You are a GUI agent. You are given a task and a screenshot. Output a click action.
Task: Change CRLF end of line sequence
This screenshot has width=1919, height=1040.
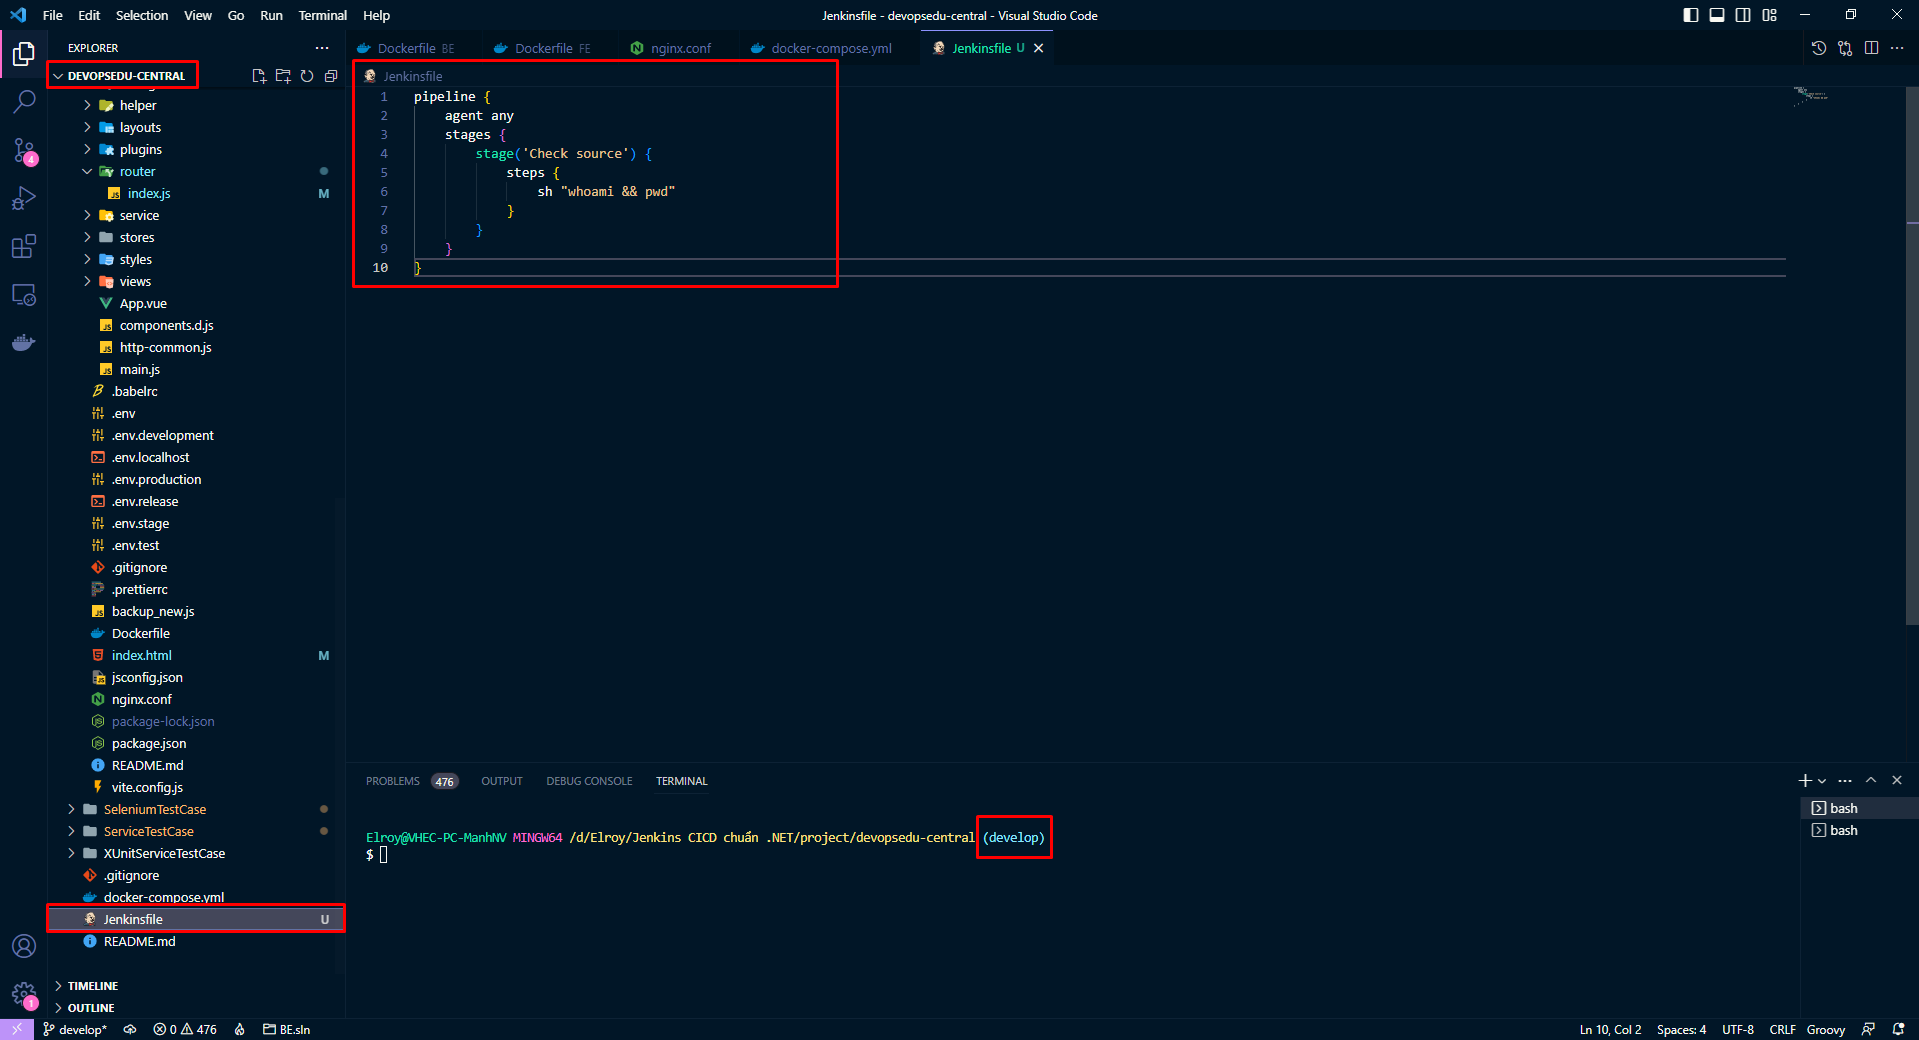1782,1029
